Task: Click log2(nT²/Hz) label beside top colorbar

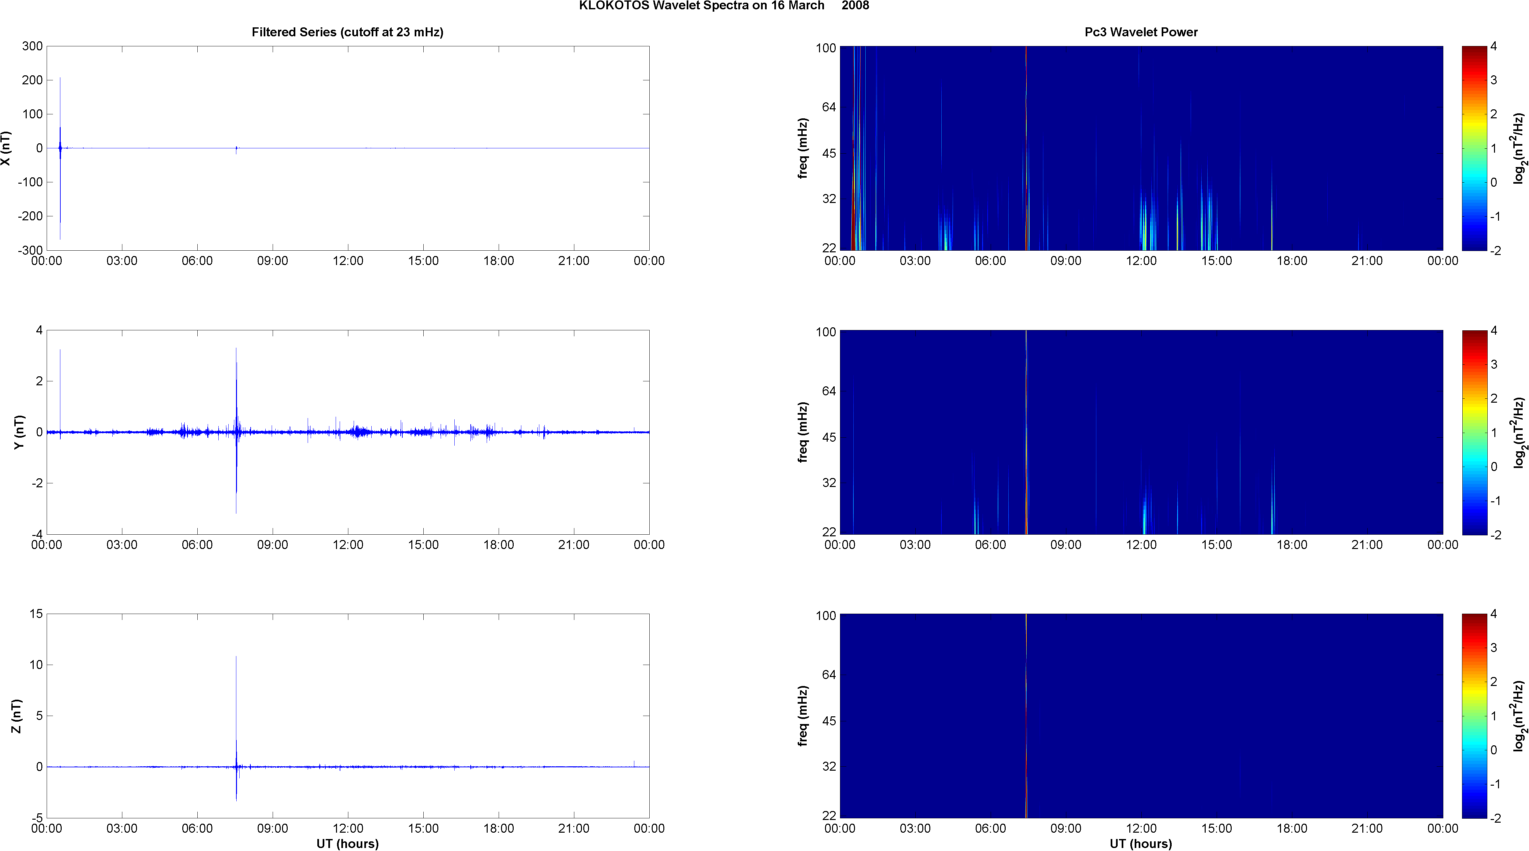Action: pyautogui.click(x=1519, y=148)
